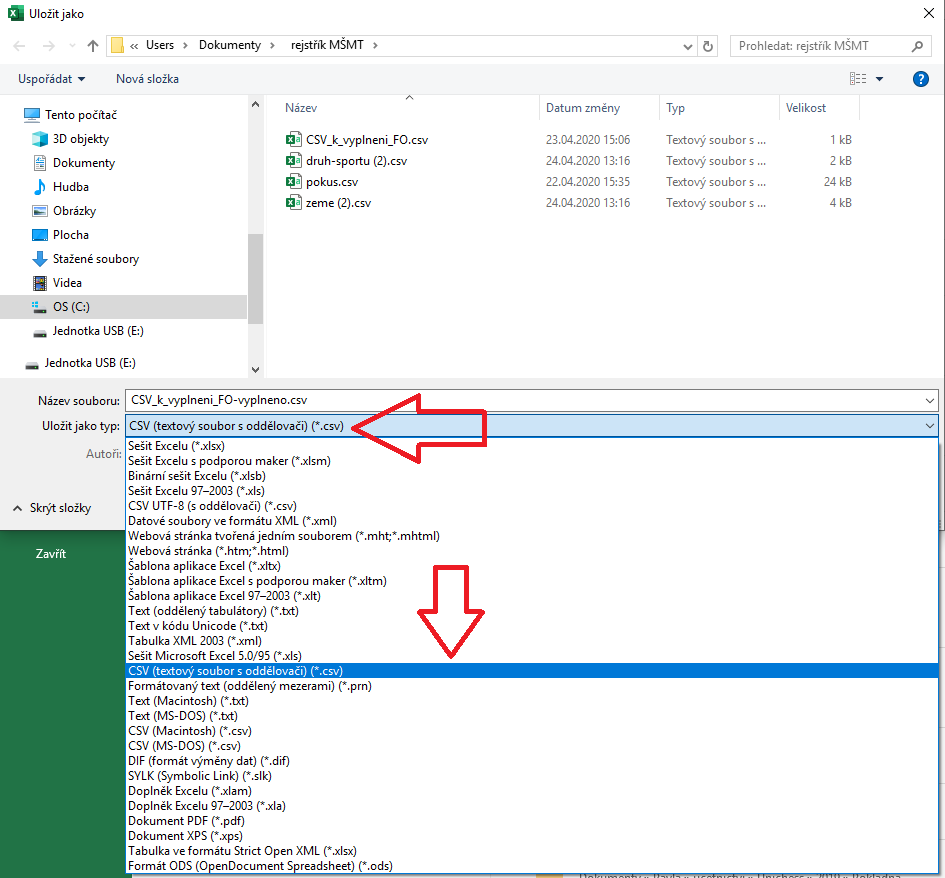Screen dimensions: 945x878
Task: Open Obrázky folder
Action: tap(74, 211)
